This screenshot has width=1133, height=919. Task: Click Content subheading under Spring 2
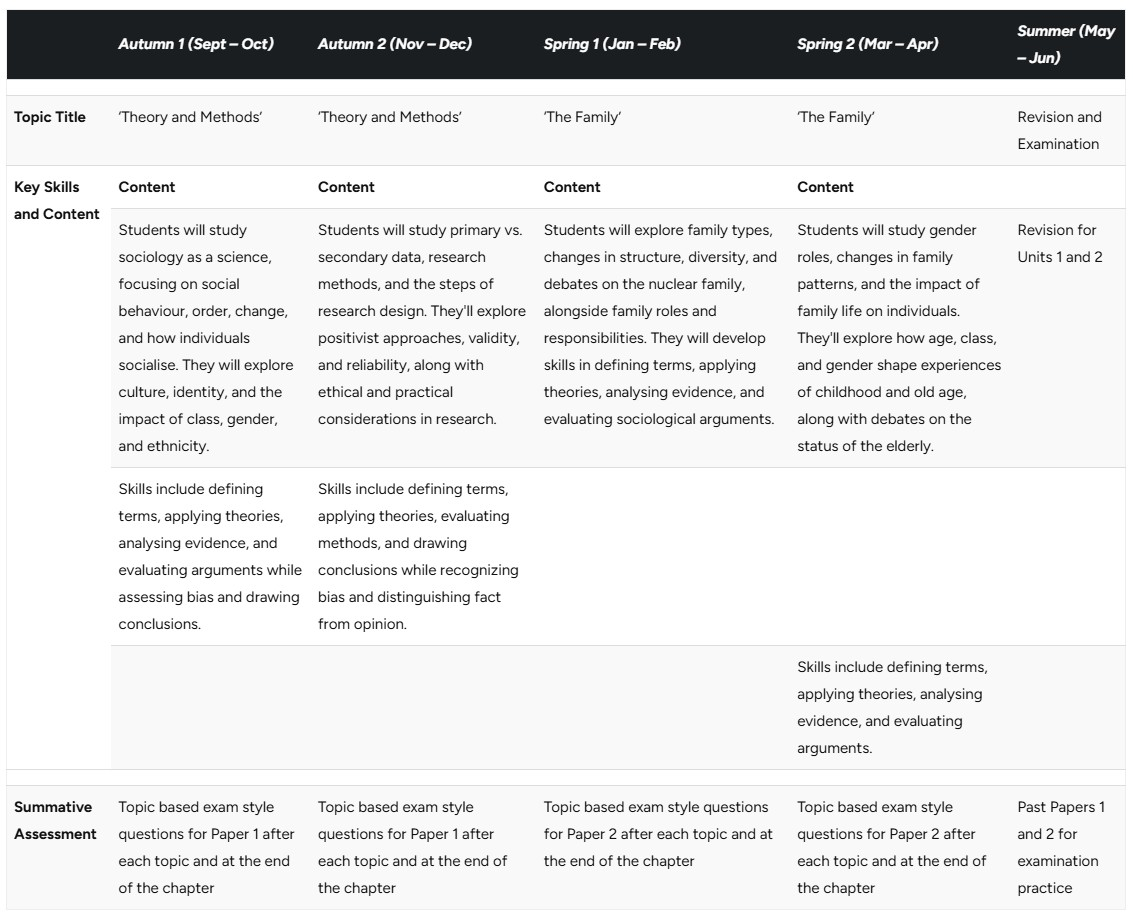[825, 187]
